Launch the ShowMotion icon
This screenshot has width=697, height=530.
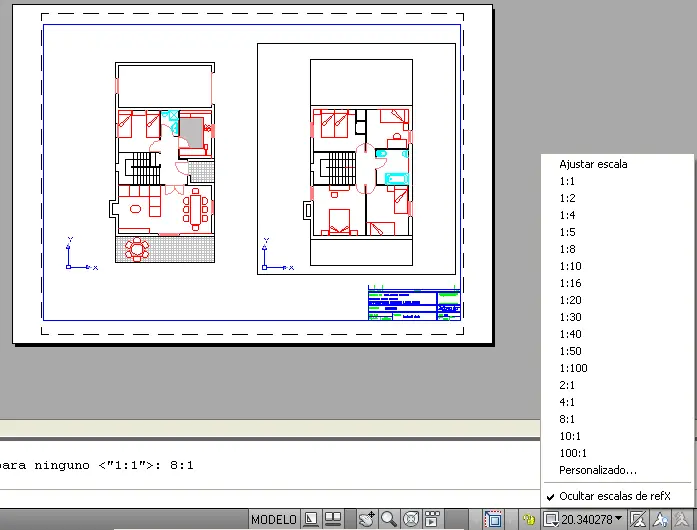[432, 519]
